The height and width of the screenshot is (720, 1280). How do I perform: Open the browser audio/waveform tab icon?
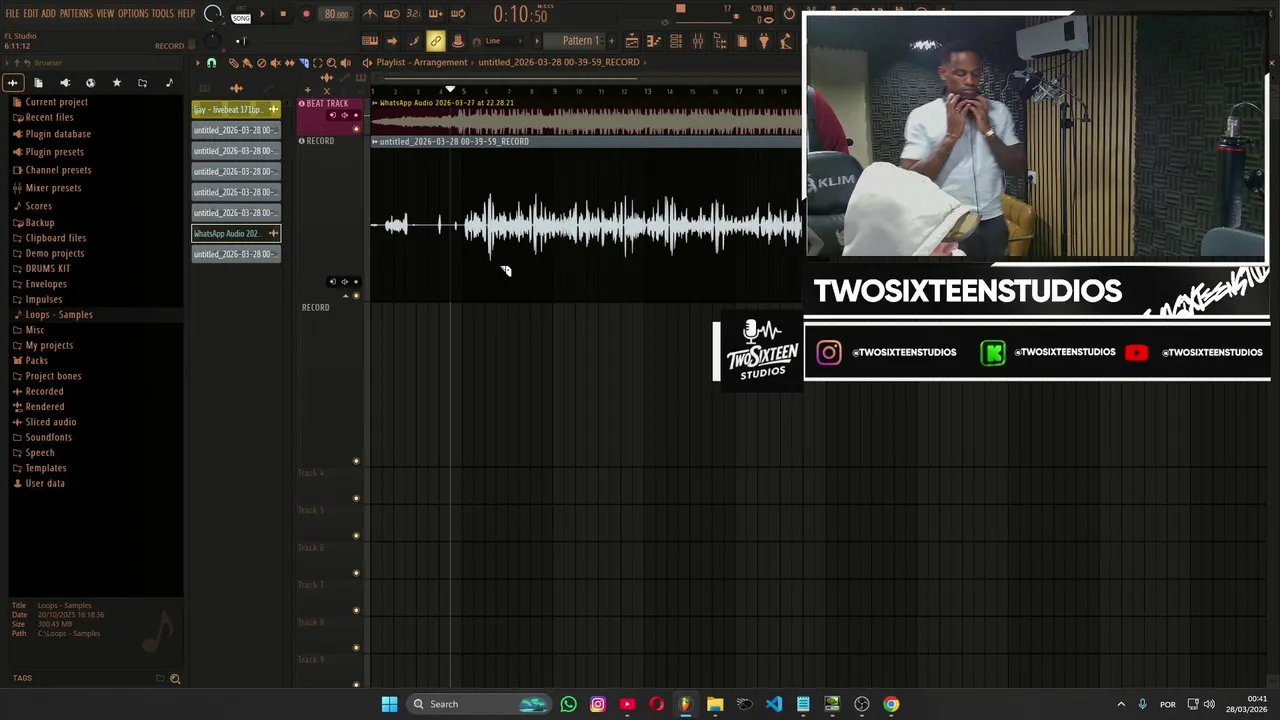click(x=13, y=83)
